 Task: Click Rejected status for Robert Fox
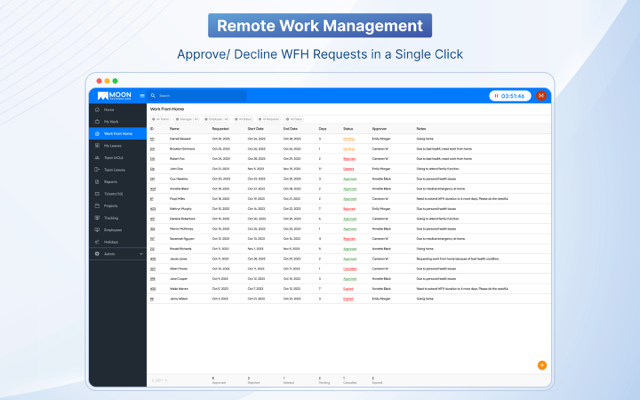(349, 159)
